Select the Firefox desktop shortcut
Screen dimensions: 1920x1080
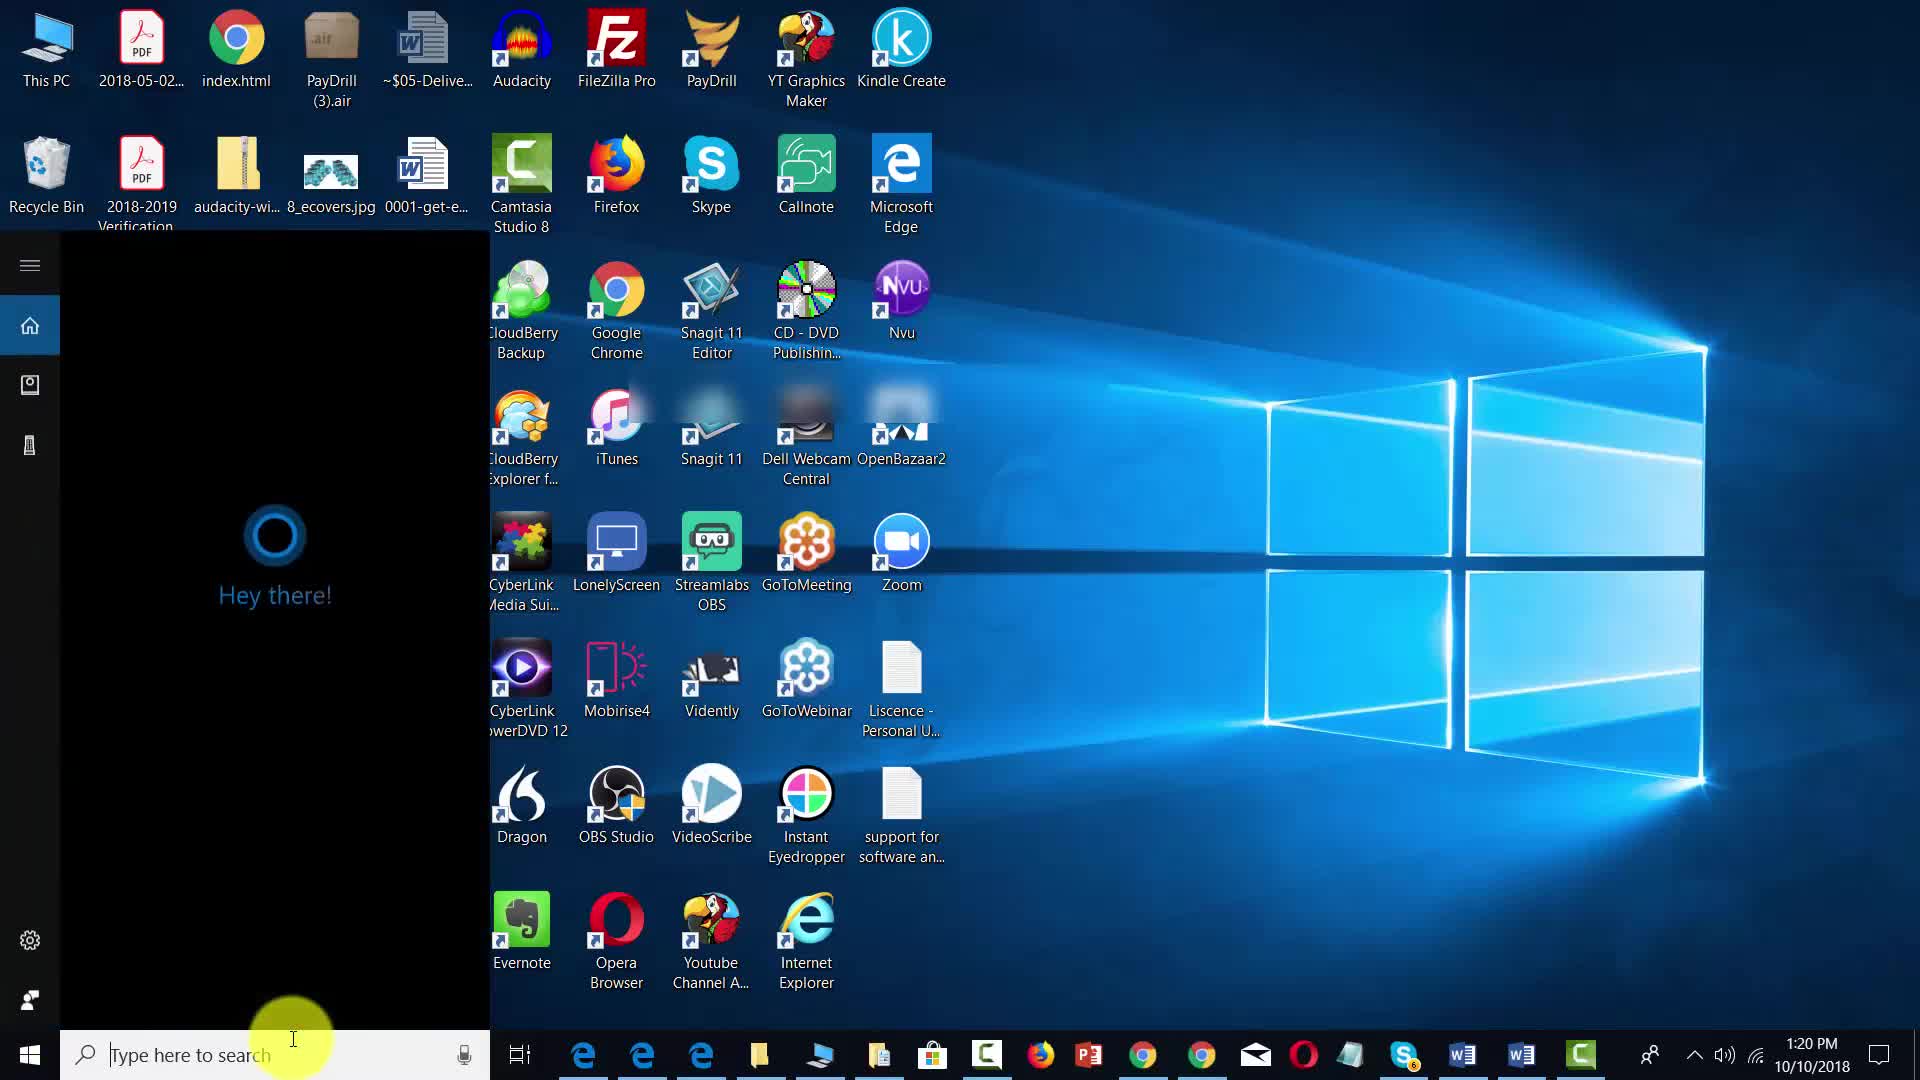(x=616, y=175)
